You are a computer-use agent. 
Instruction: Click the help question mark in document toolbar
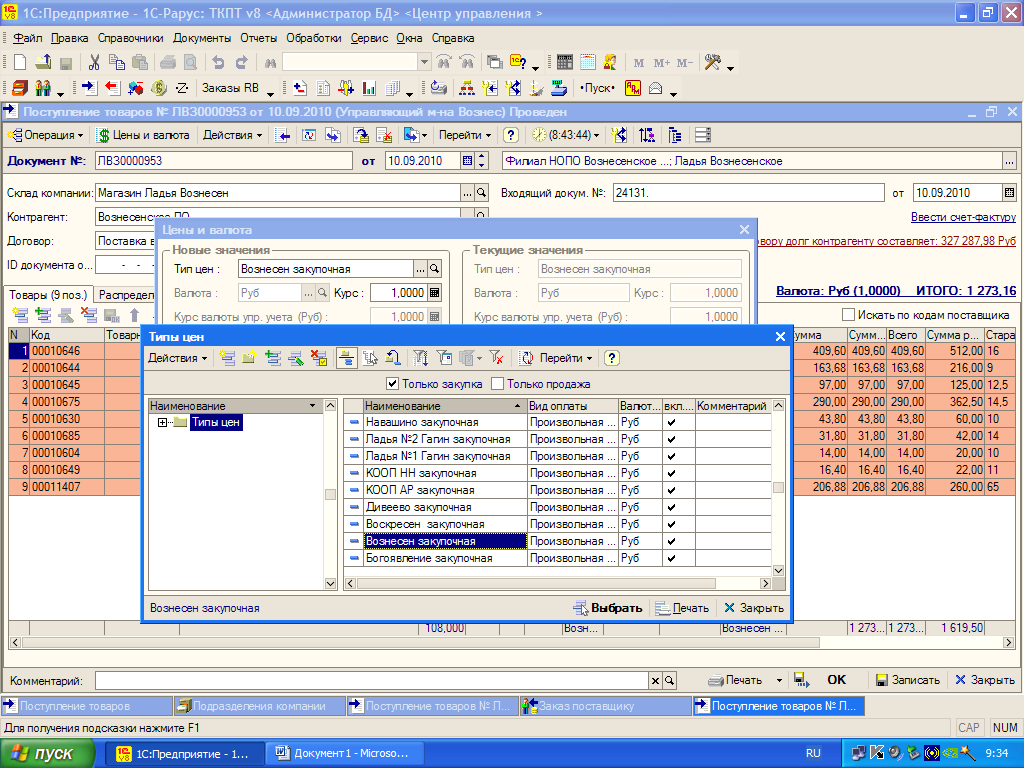point(511,135)
